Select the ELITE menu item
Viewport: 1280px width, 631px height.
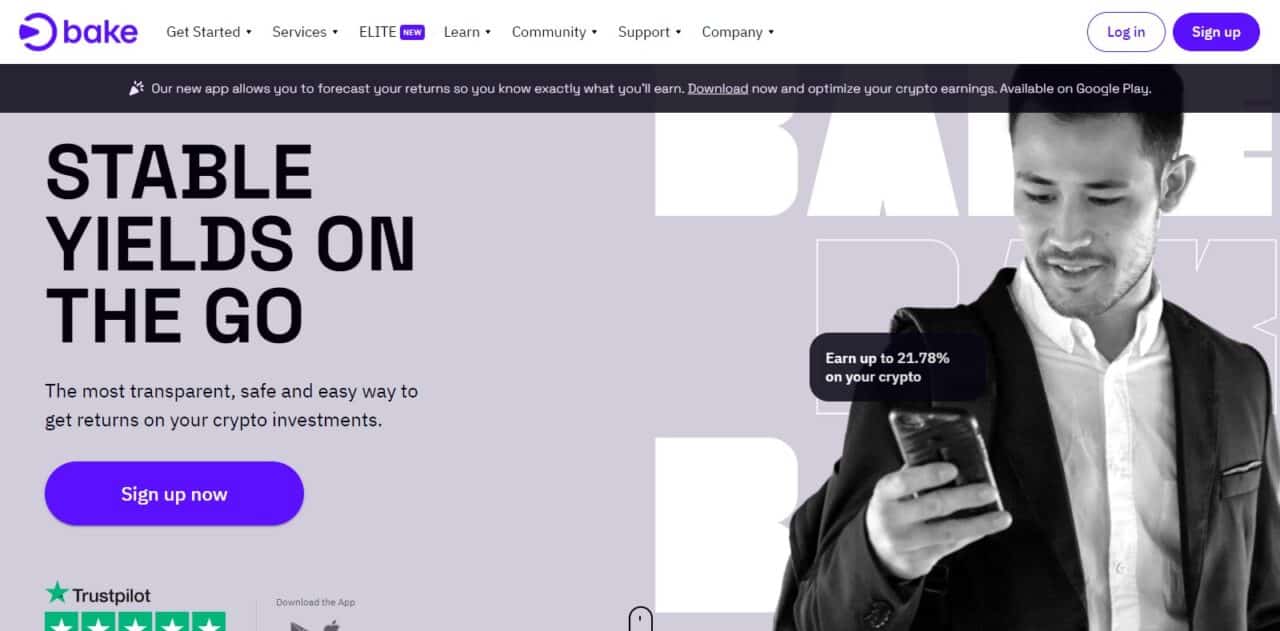[x=378, y=32]
